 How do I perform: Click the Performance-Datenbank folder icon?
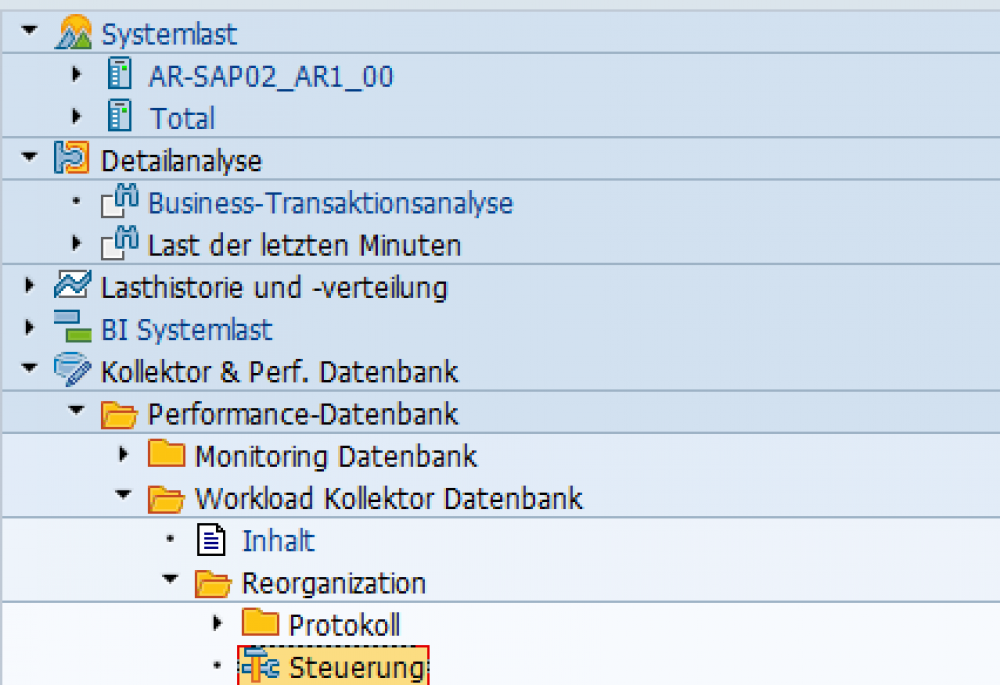coord(118,413)
